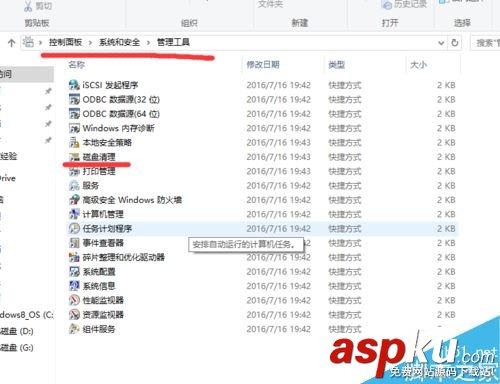Click the 事件查看器 icon

click(74, 243)
